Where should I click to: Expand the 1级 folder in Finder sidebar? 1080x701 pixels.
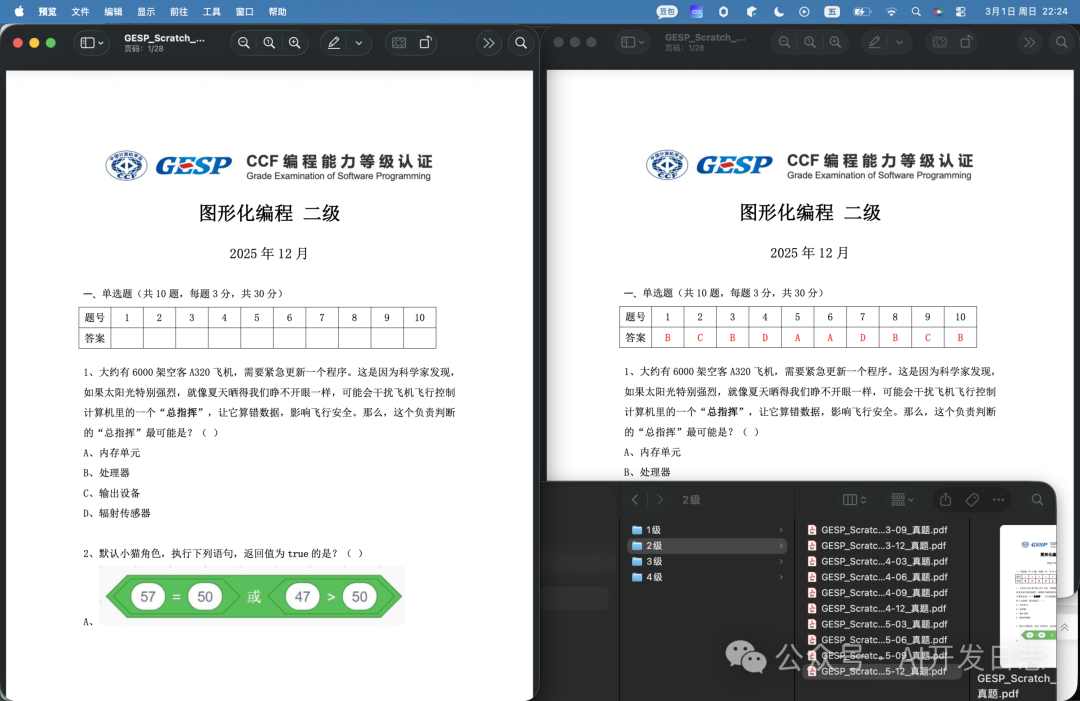781,530
